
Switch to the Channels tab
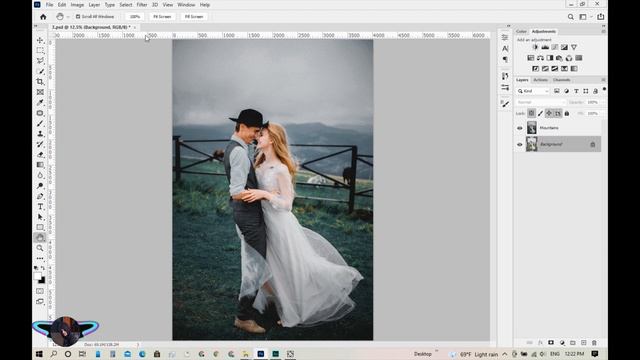[x=562, y=80]
